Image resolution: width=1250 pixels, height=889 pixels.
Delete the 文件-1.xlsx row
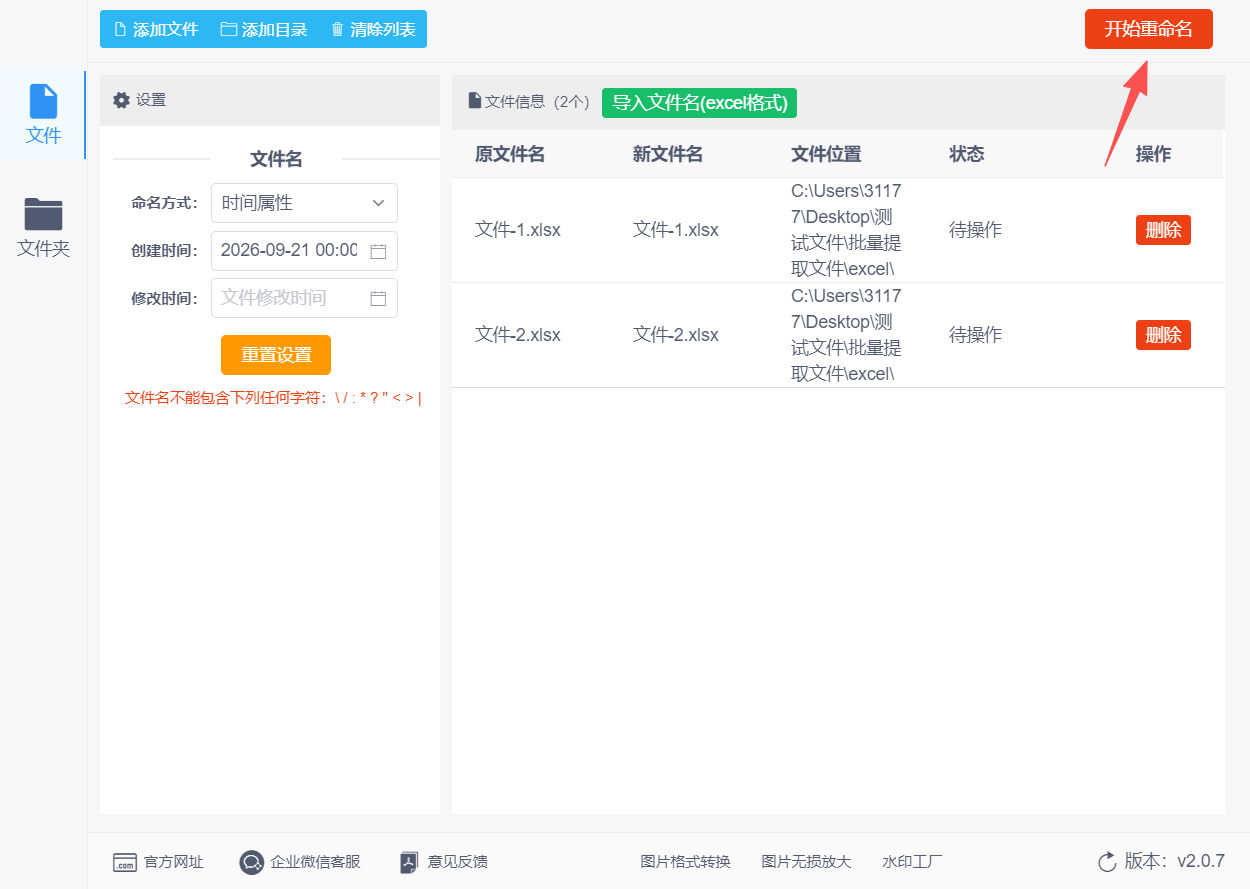1163,230
